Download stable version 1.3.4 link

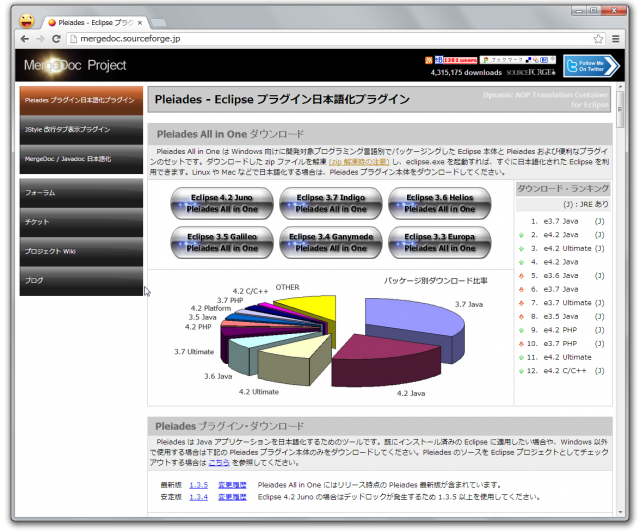198,497
